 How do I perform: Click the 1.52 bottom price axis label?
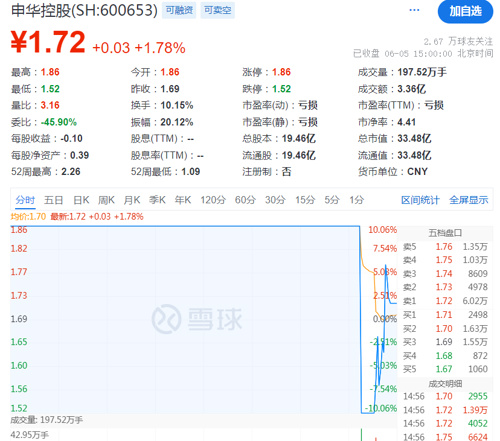[x=19, y=408]
